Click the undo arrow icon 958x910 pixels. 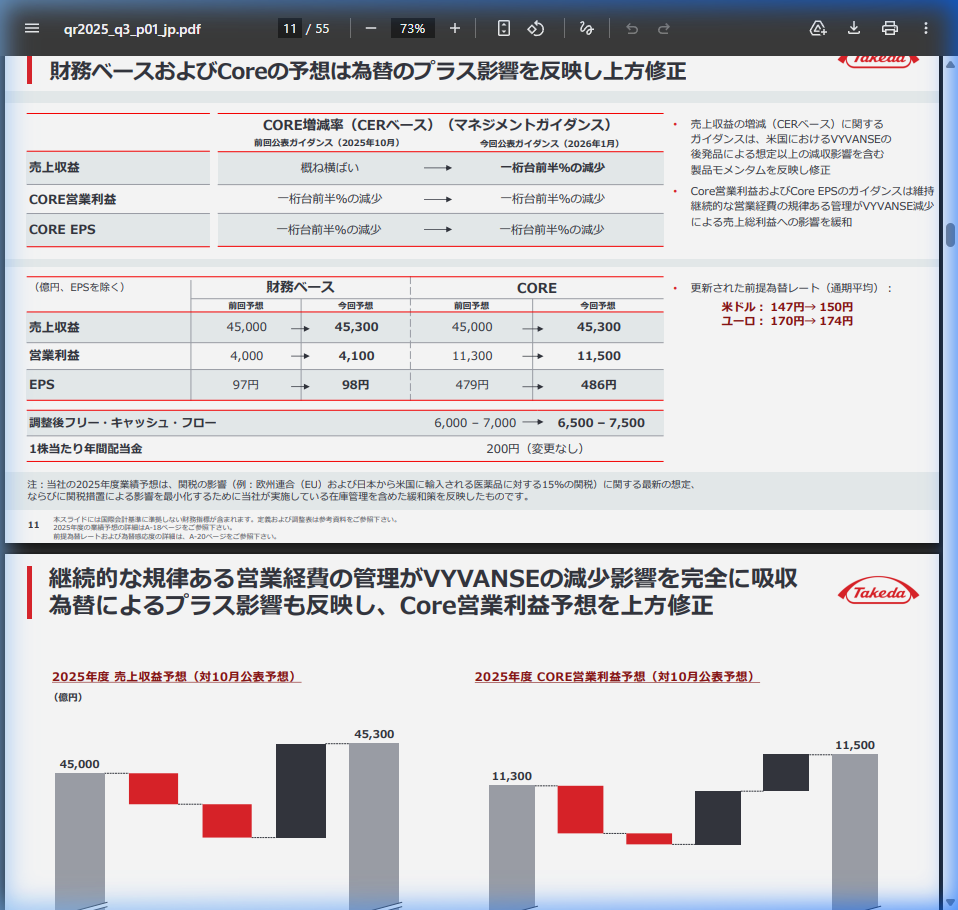click(x=632, y=28)
